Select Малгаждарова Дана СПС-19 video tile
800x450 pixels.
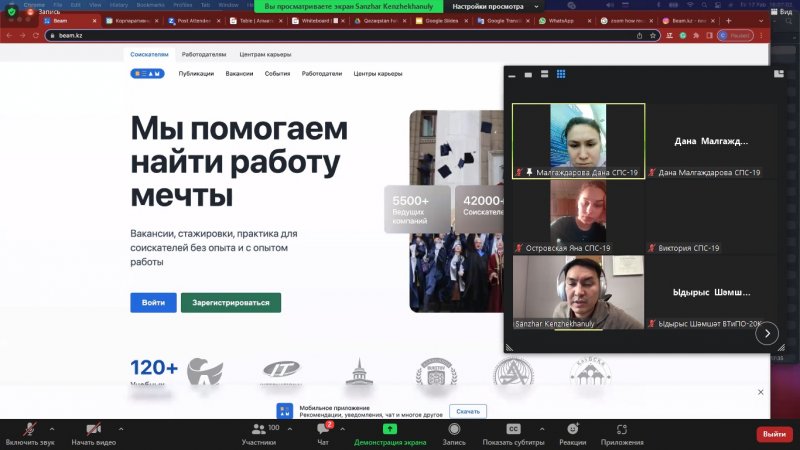(579, 141)
